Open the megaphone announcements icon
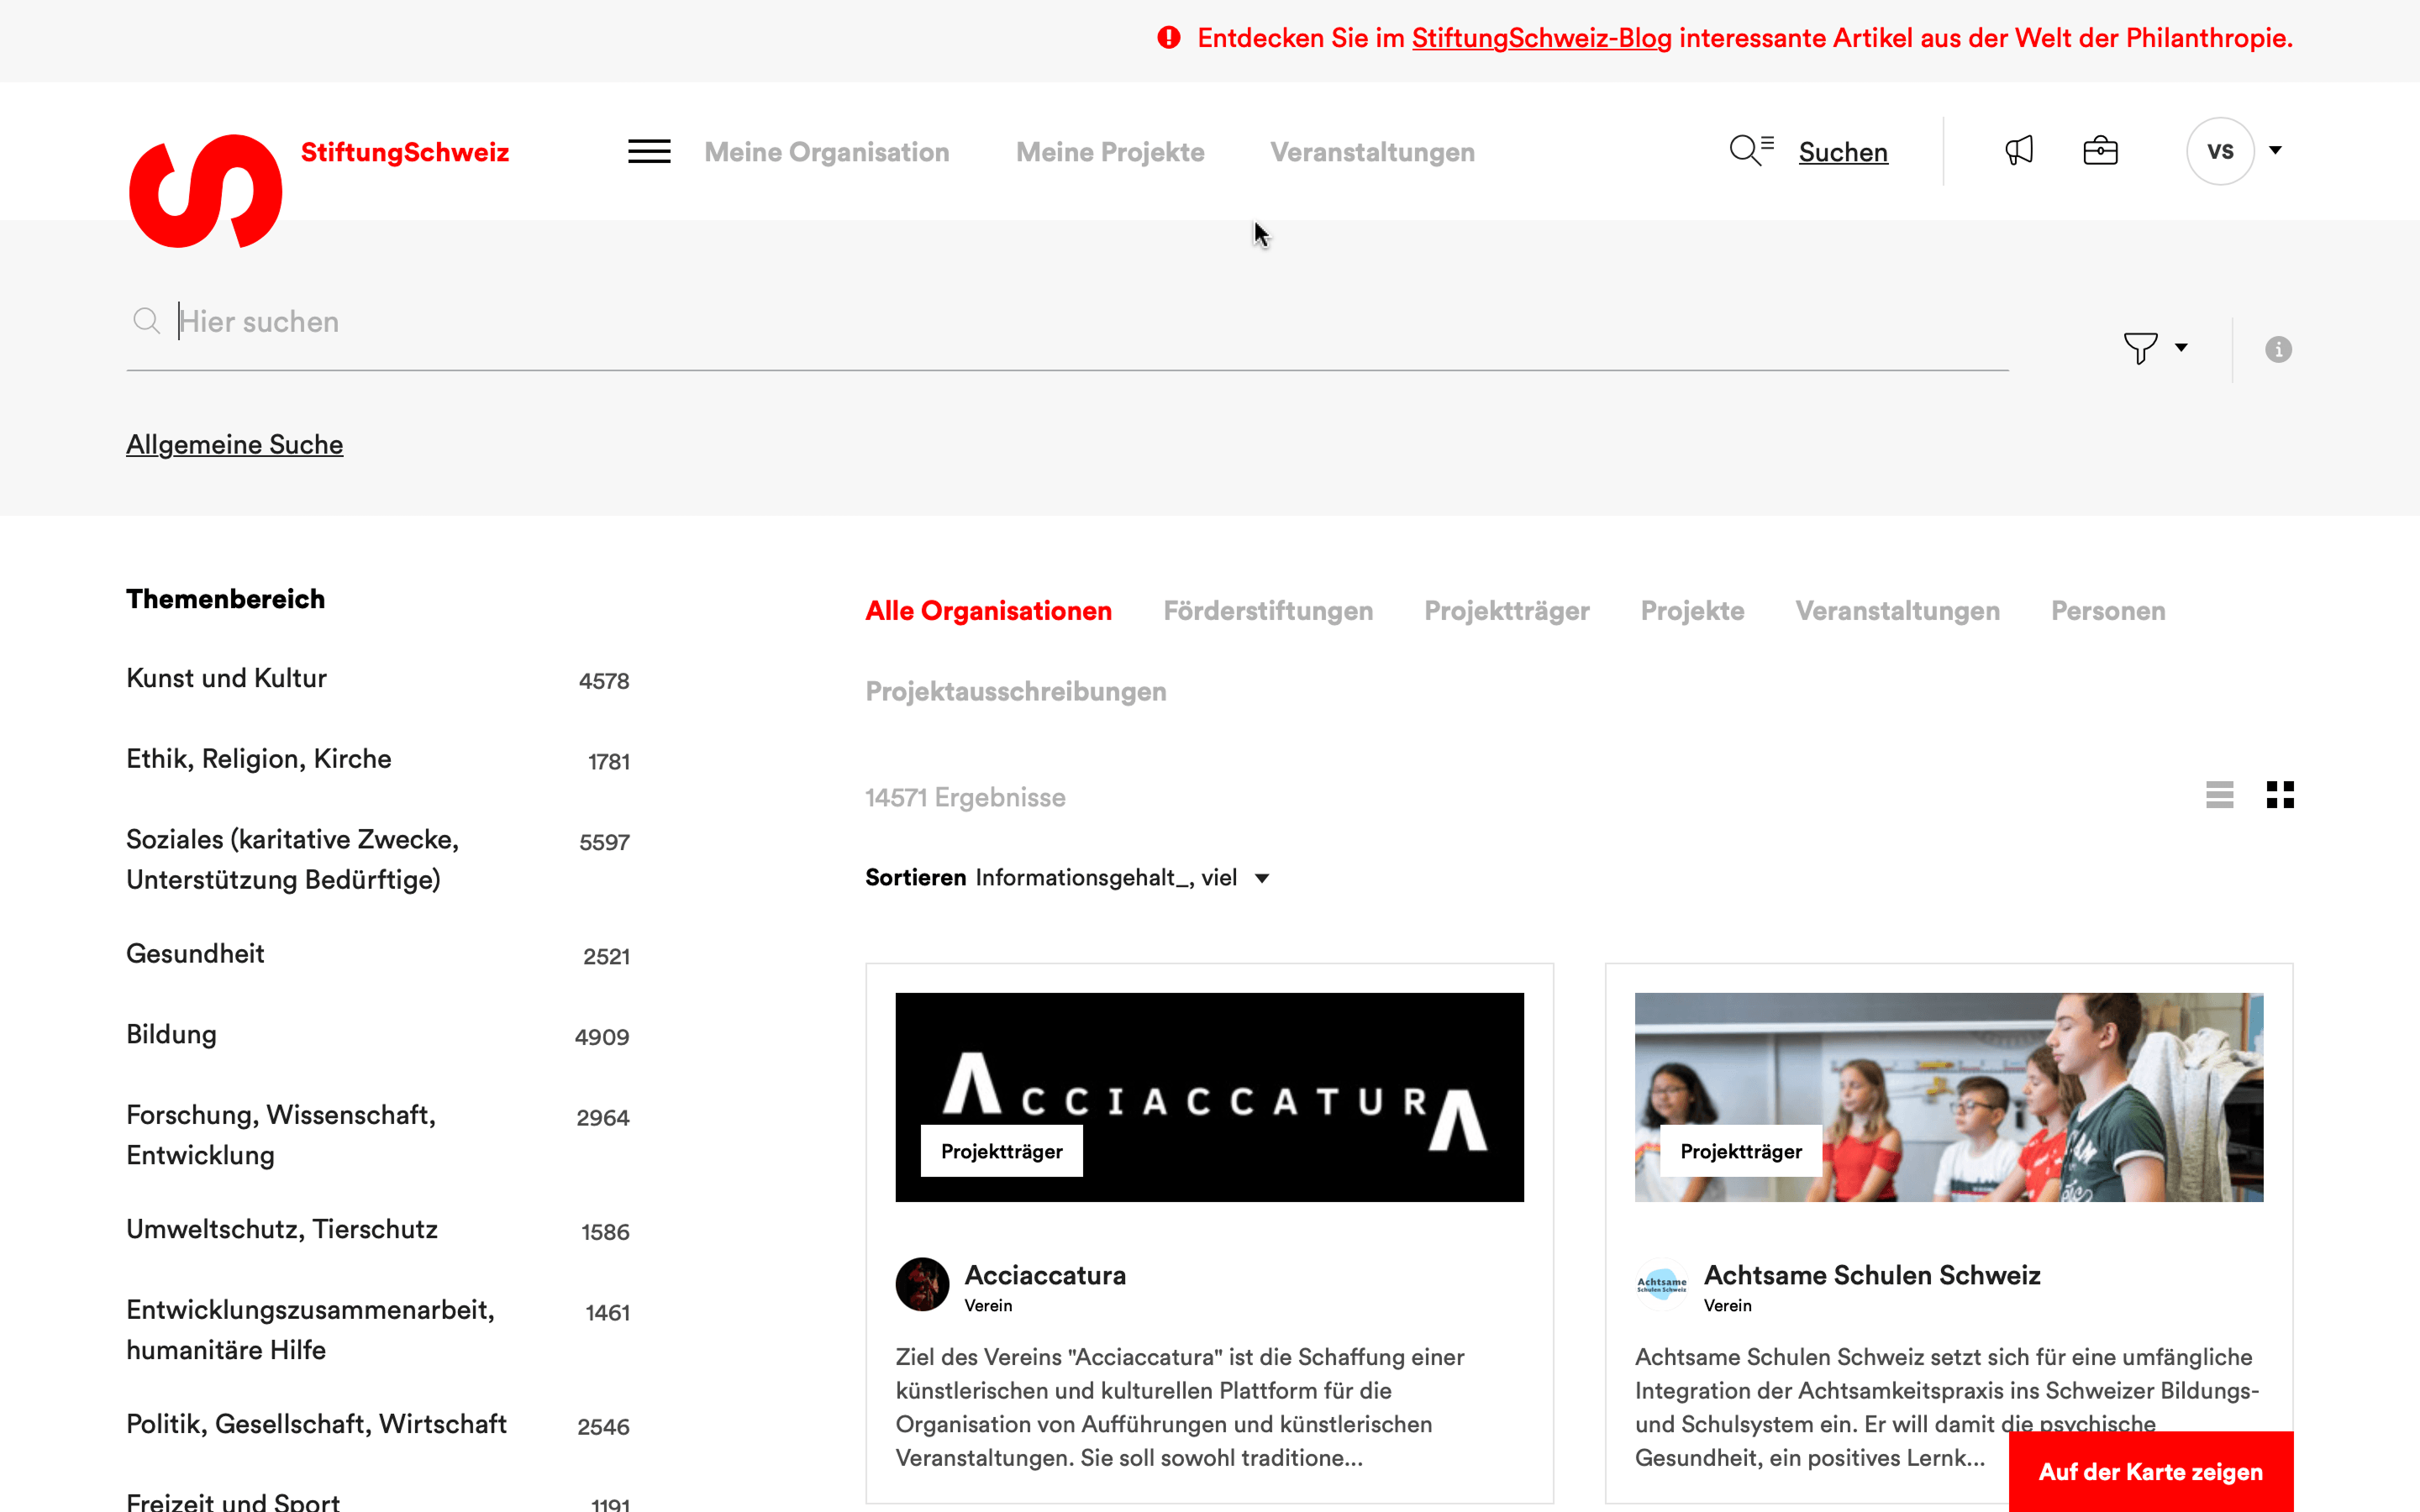The image size is (2420, 1512). (x=2019, y=151)
